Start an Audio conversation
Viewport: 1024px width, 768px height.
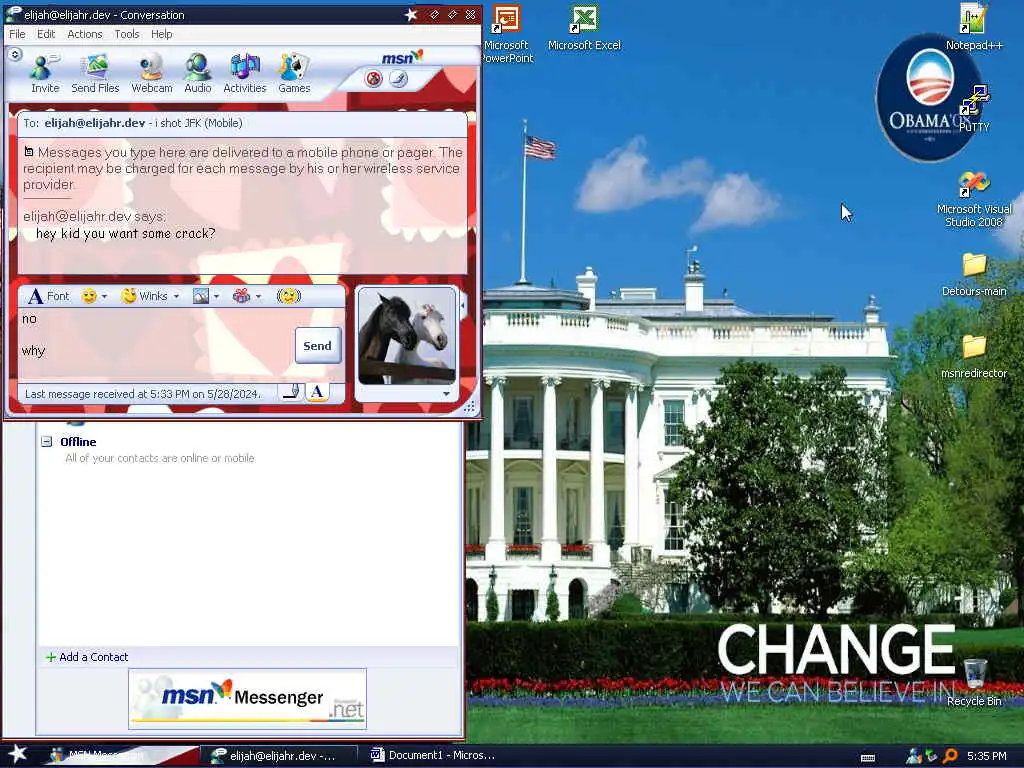tap(197, 73)
